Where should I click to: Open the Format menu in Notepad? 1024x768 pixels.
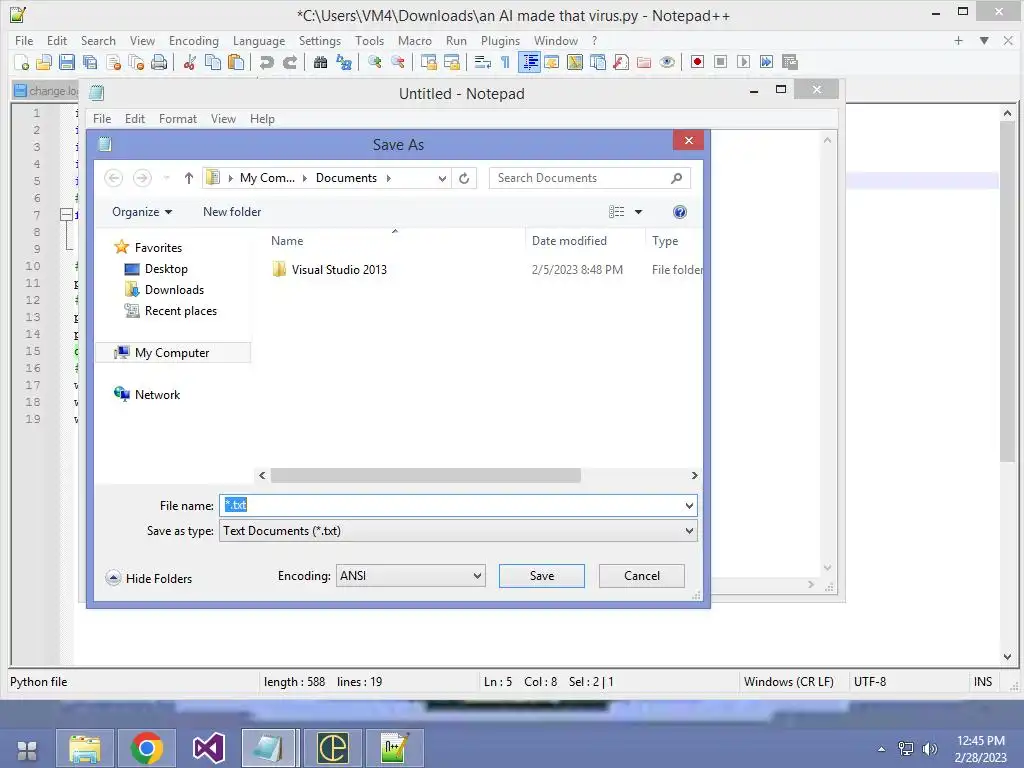178,119
